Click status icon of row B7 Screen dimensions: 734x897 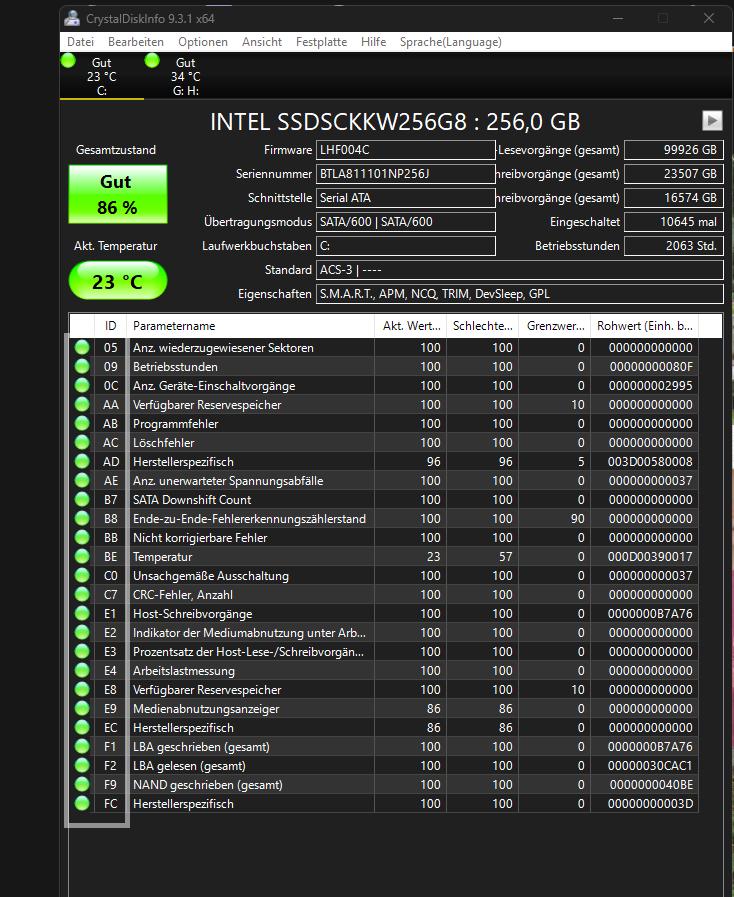82,499
